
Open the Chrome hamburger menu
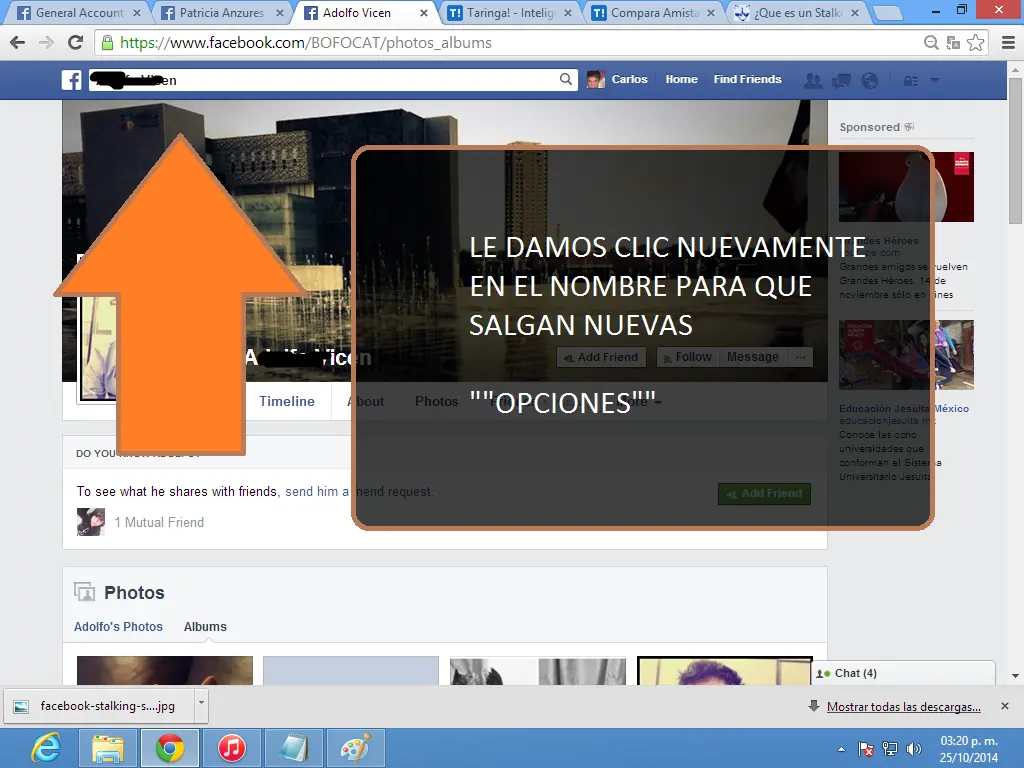[1008, 43]
